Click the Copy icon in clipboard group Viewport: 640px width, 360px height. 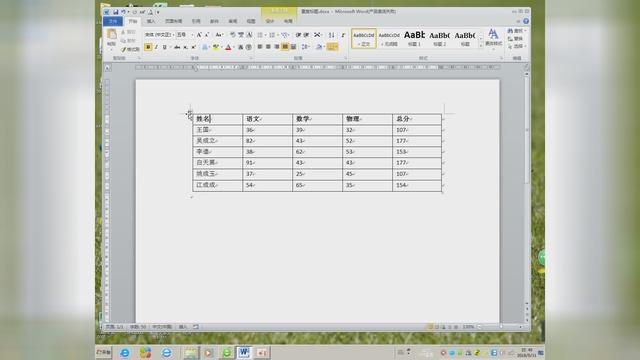coord(123,41)
